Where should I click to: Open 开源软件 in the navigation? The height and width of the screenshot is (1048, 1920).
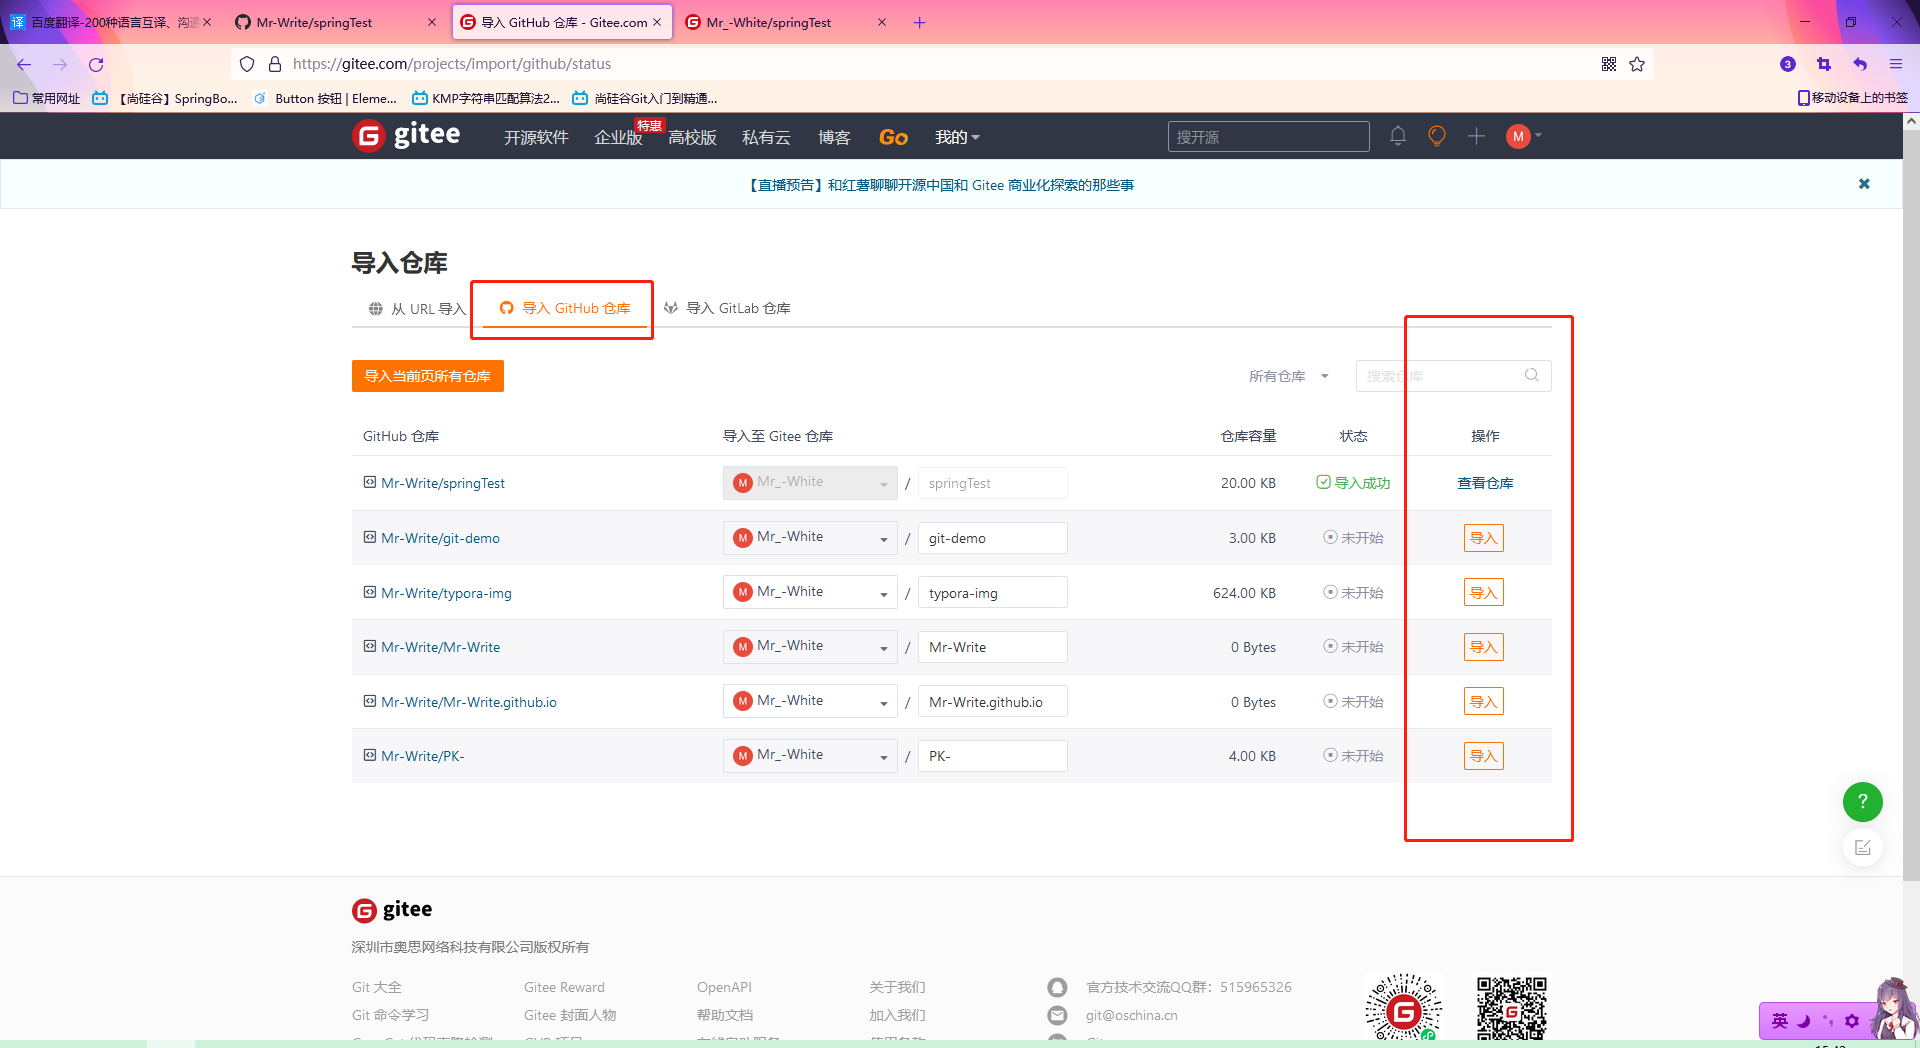tap(536, 137)
